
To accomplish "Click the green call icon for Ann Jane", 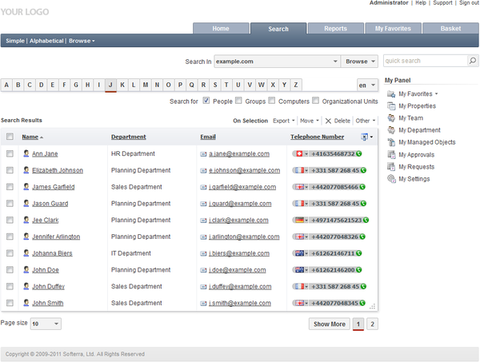I will [x=359, y=154].
